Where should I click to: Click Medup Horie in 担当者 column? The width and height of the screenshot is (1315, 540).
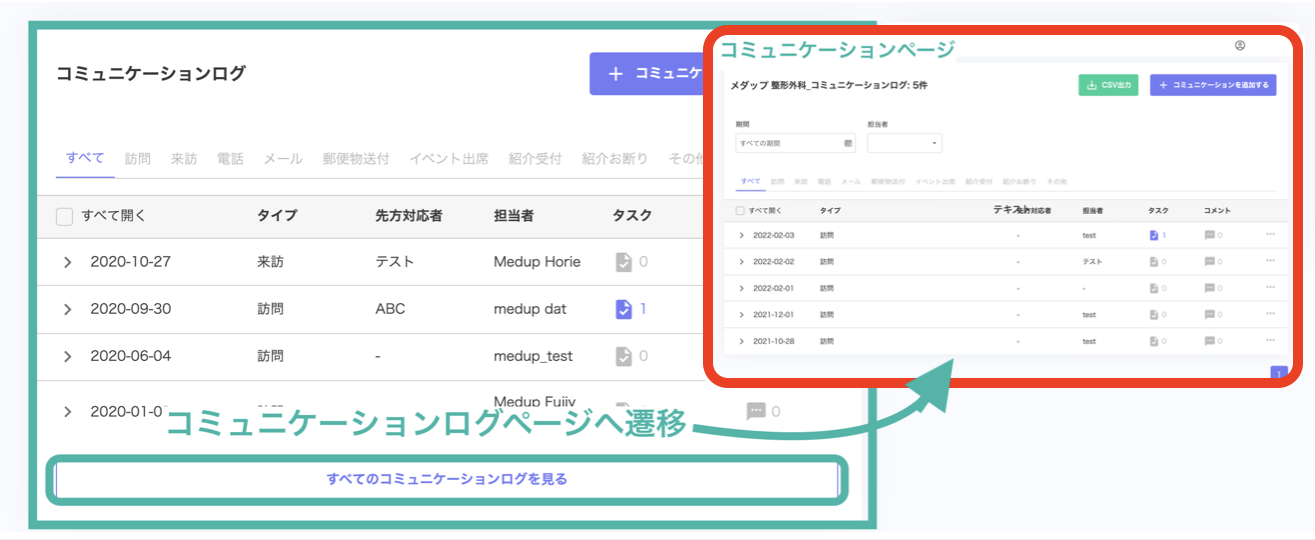pos(537,261)
